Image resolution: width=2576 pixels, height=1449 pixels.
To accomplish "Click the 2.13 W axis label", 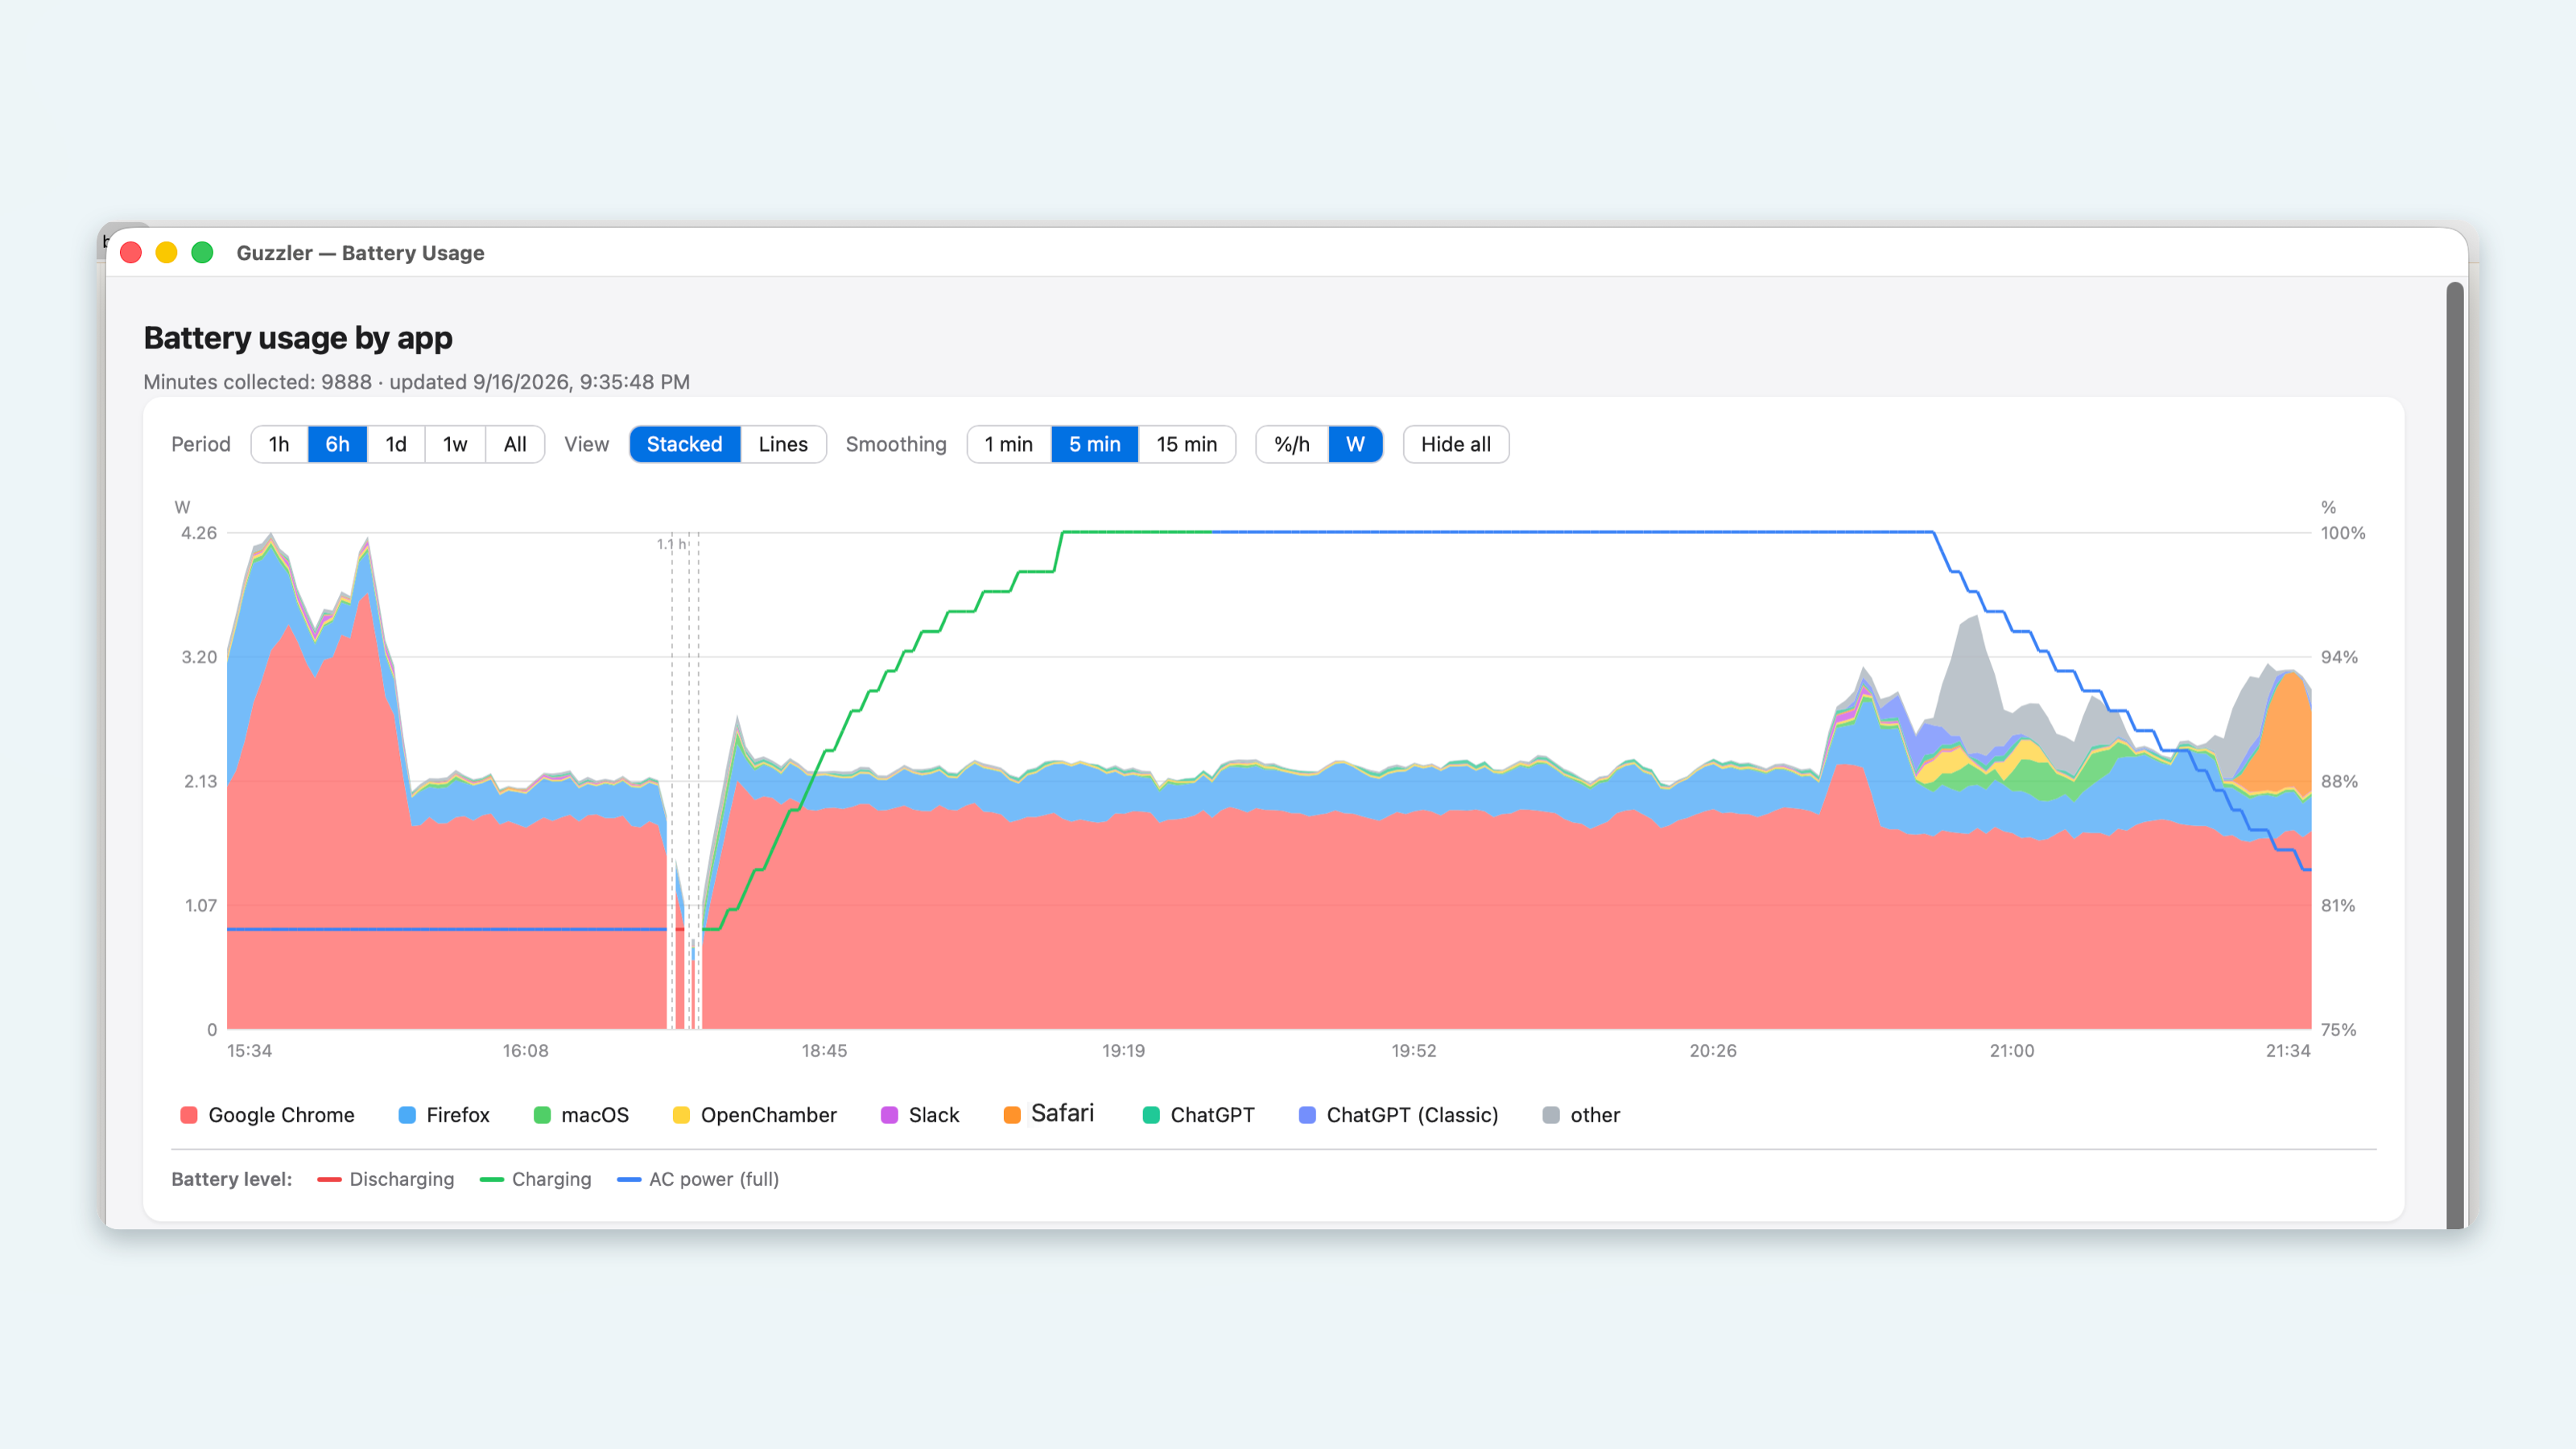I will pyautogui.click(x=200, y=781).
